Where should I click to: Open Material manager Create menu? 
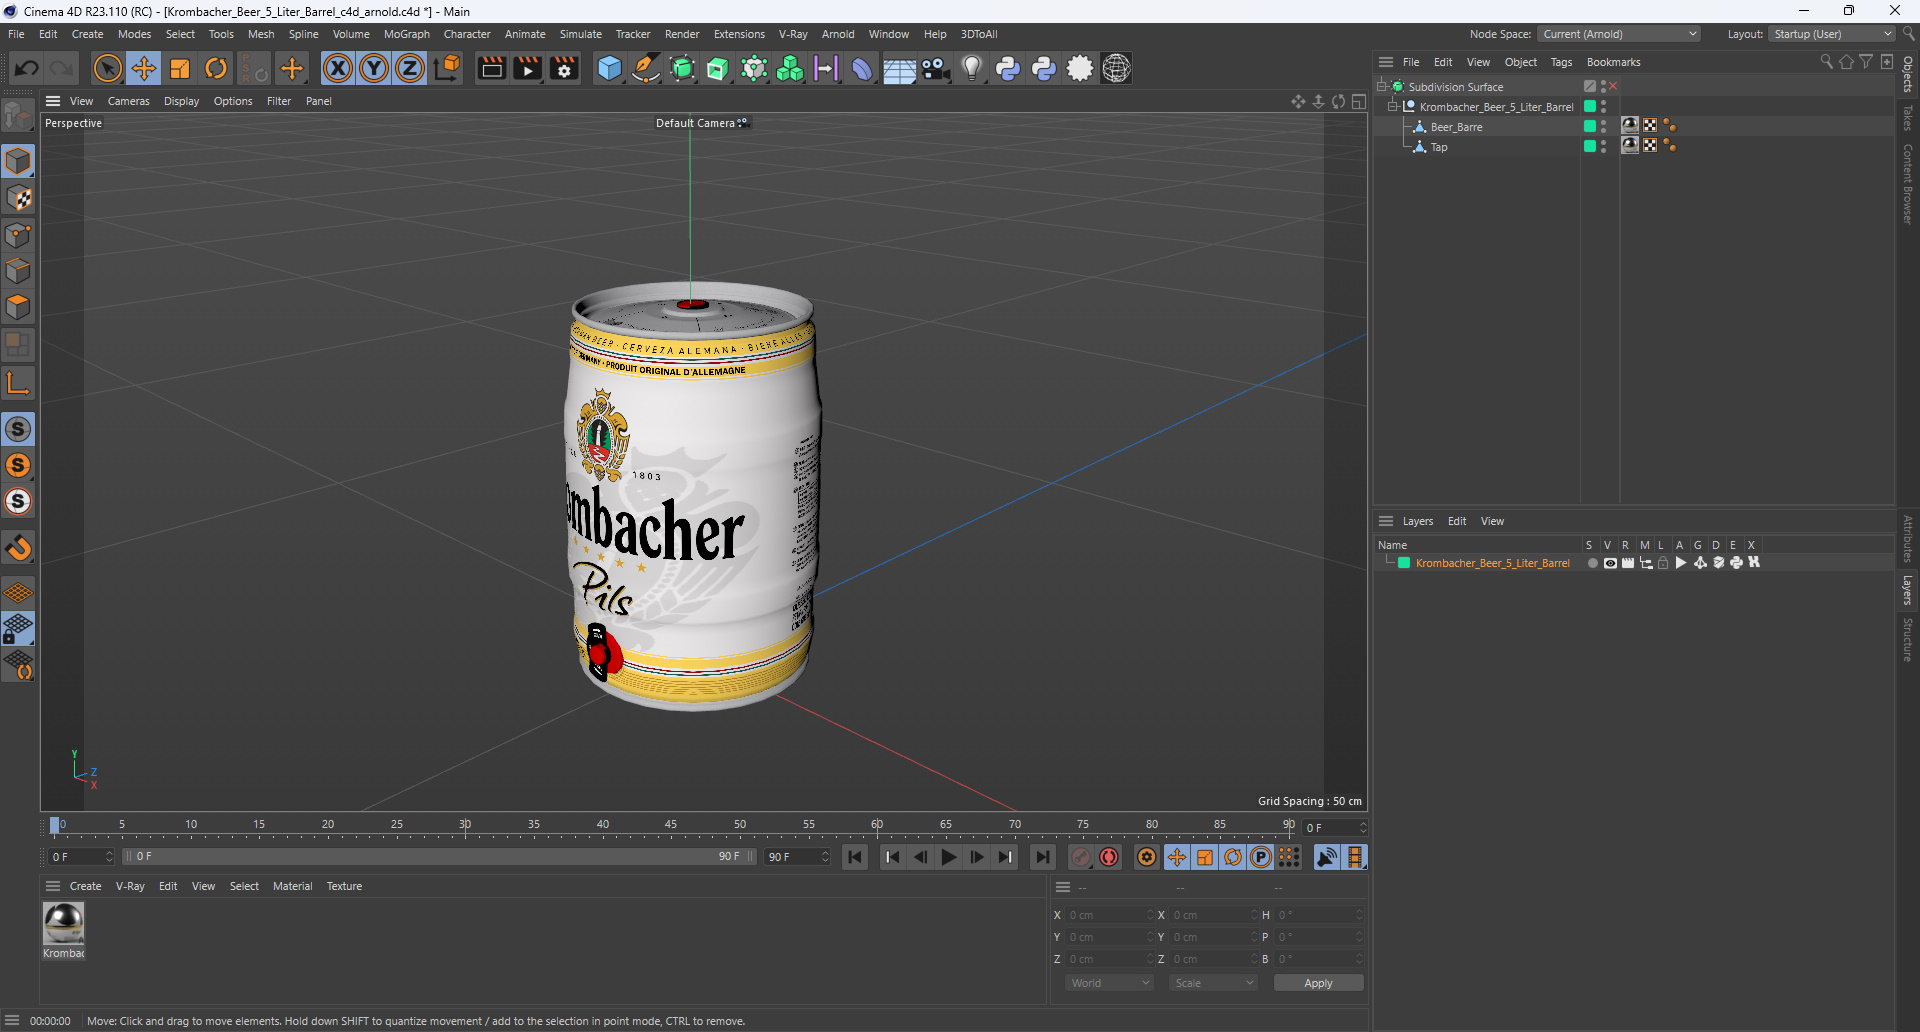point(85,886)
